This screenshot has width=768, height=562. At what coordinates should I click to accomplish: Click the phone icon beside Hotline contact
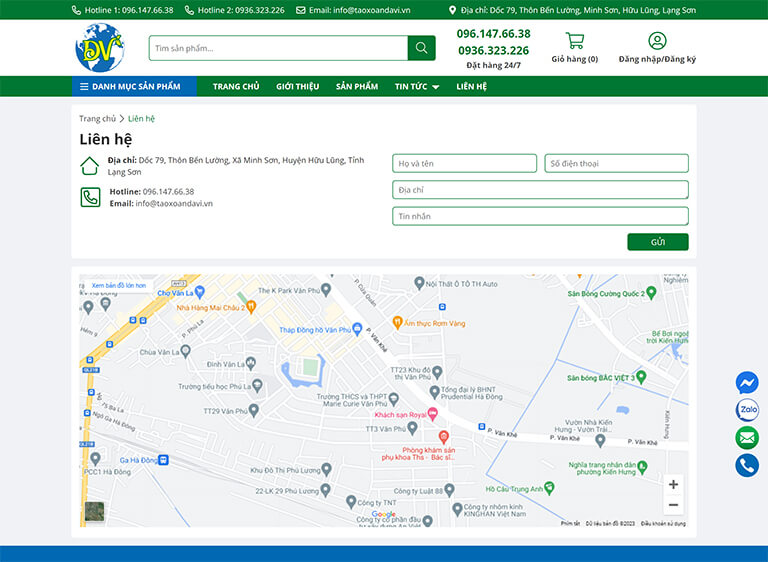(x=90, y=197)
